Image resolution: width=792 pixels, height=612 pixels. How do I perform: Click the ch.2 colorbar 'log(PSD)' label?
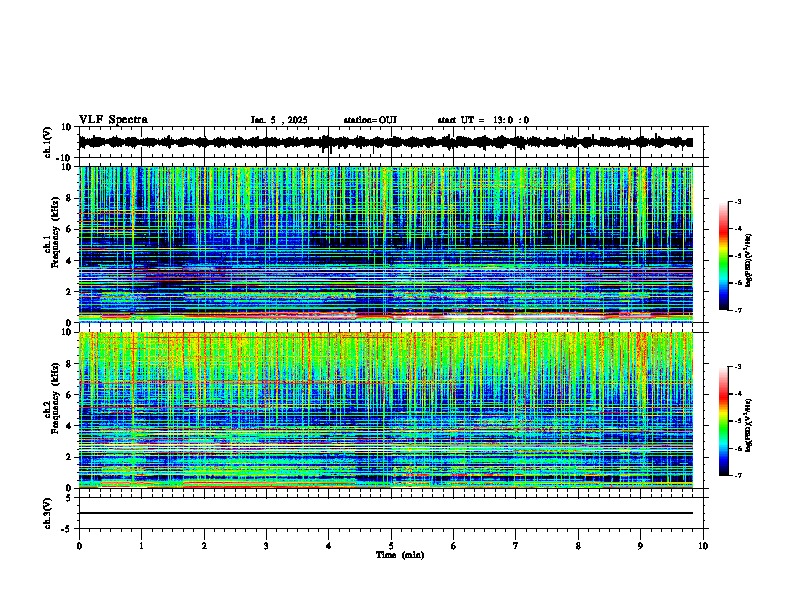pyautogui.click(x=748, y=425)
